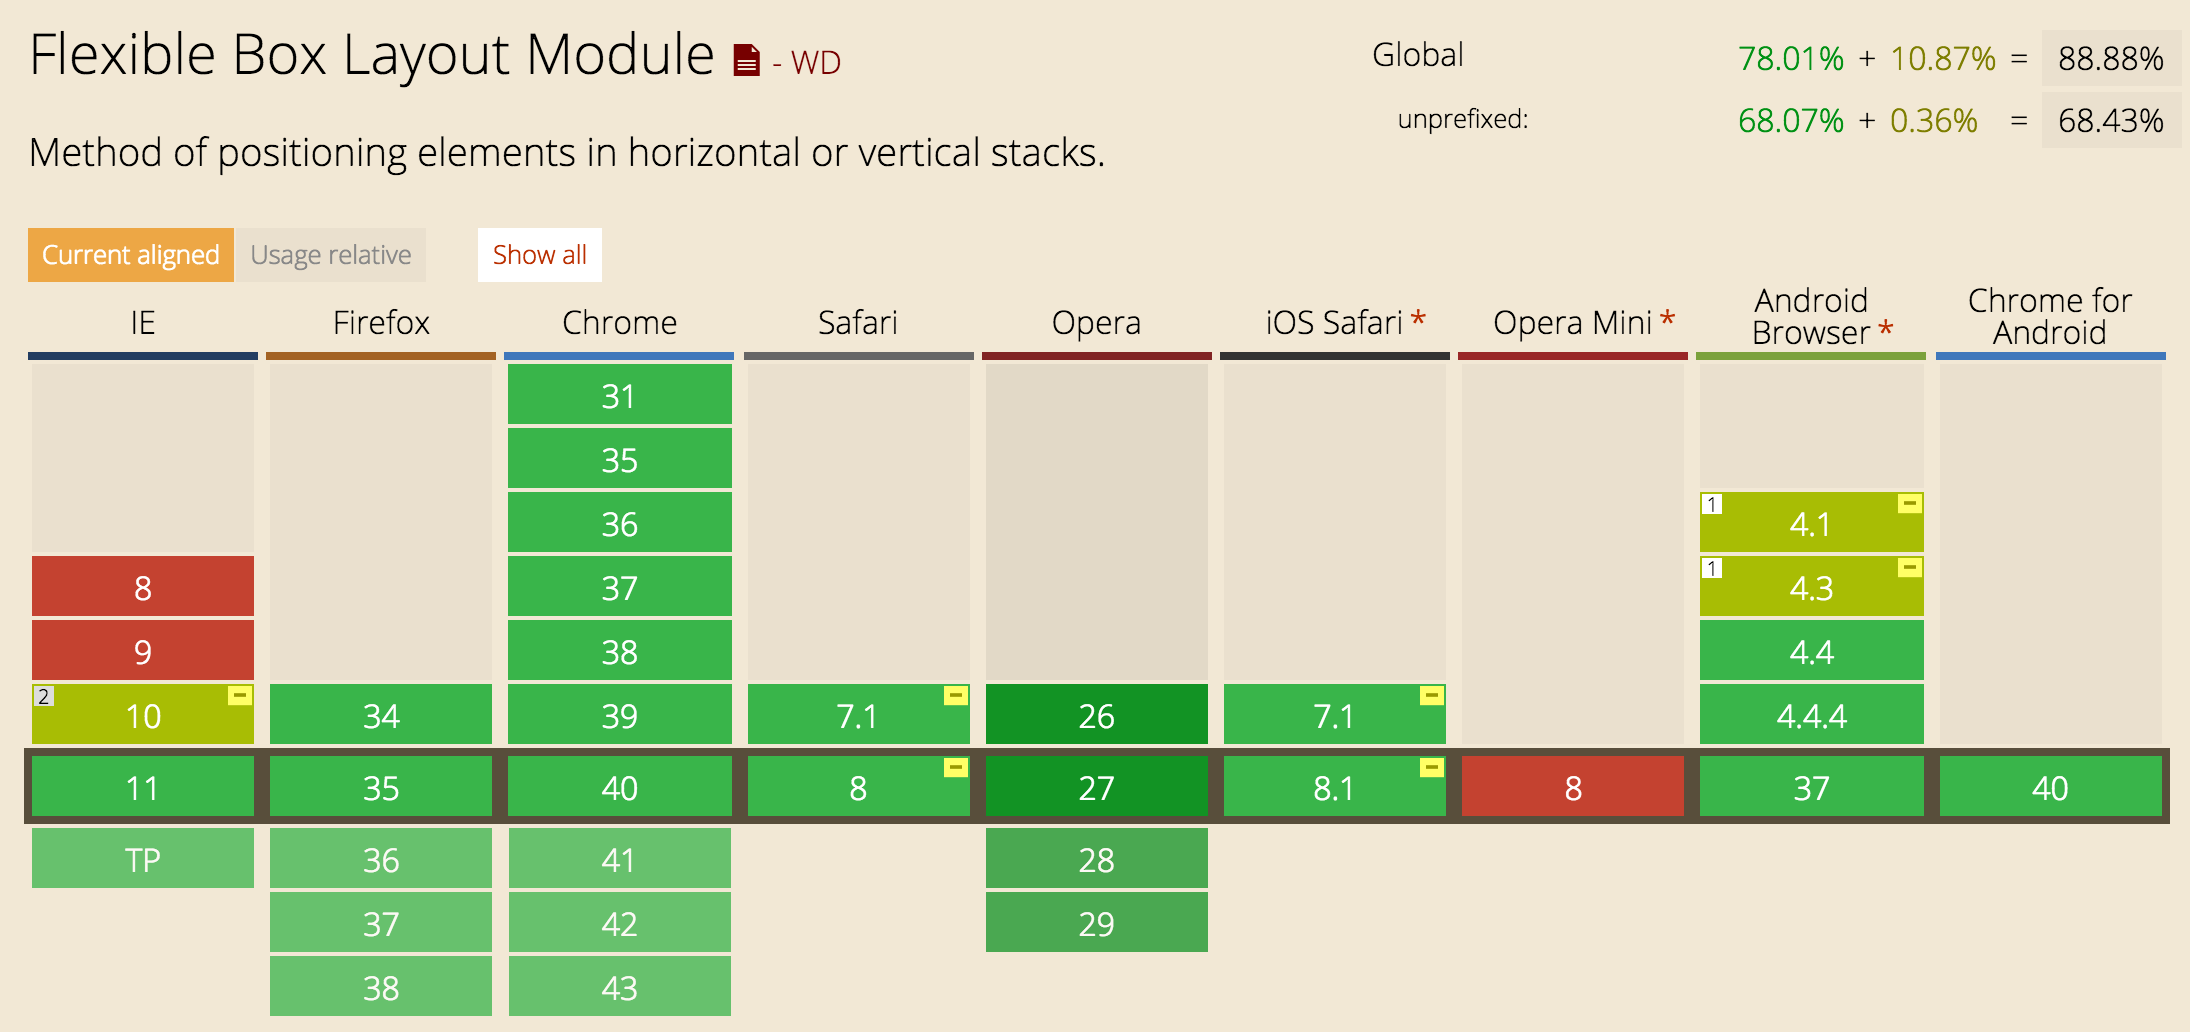Click the yellow prefix marker on Safari 7.1
This screenshot has width=2190, height=1032.
pos(956,695)
